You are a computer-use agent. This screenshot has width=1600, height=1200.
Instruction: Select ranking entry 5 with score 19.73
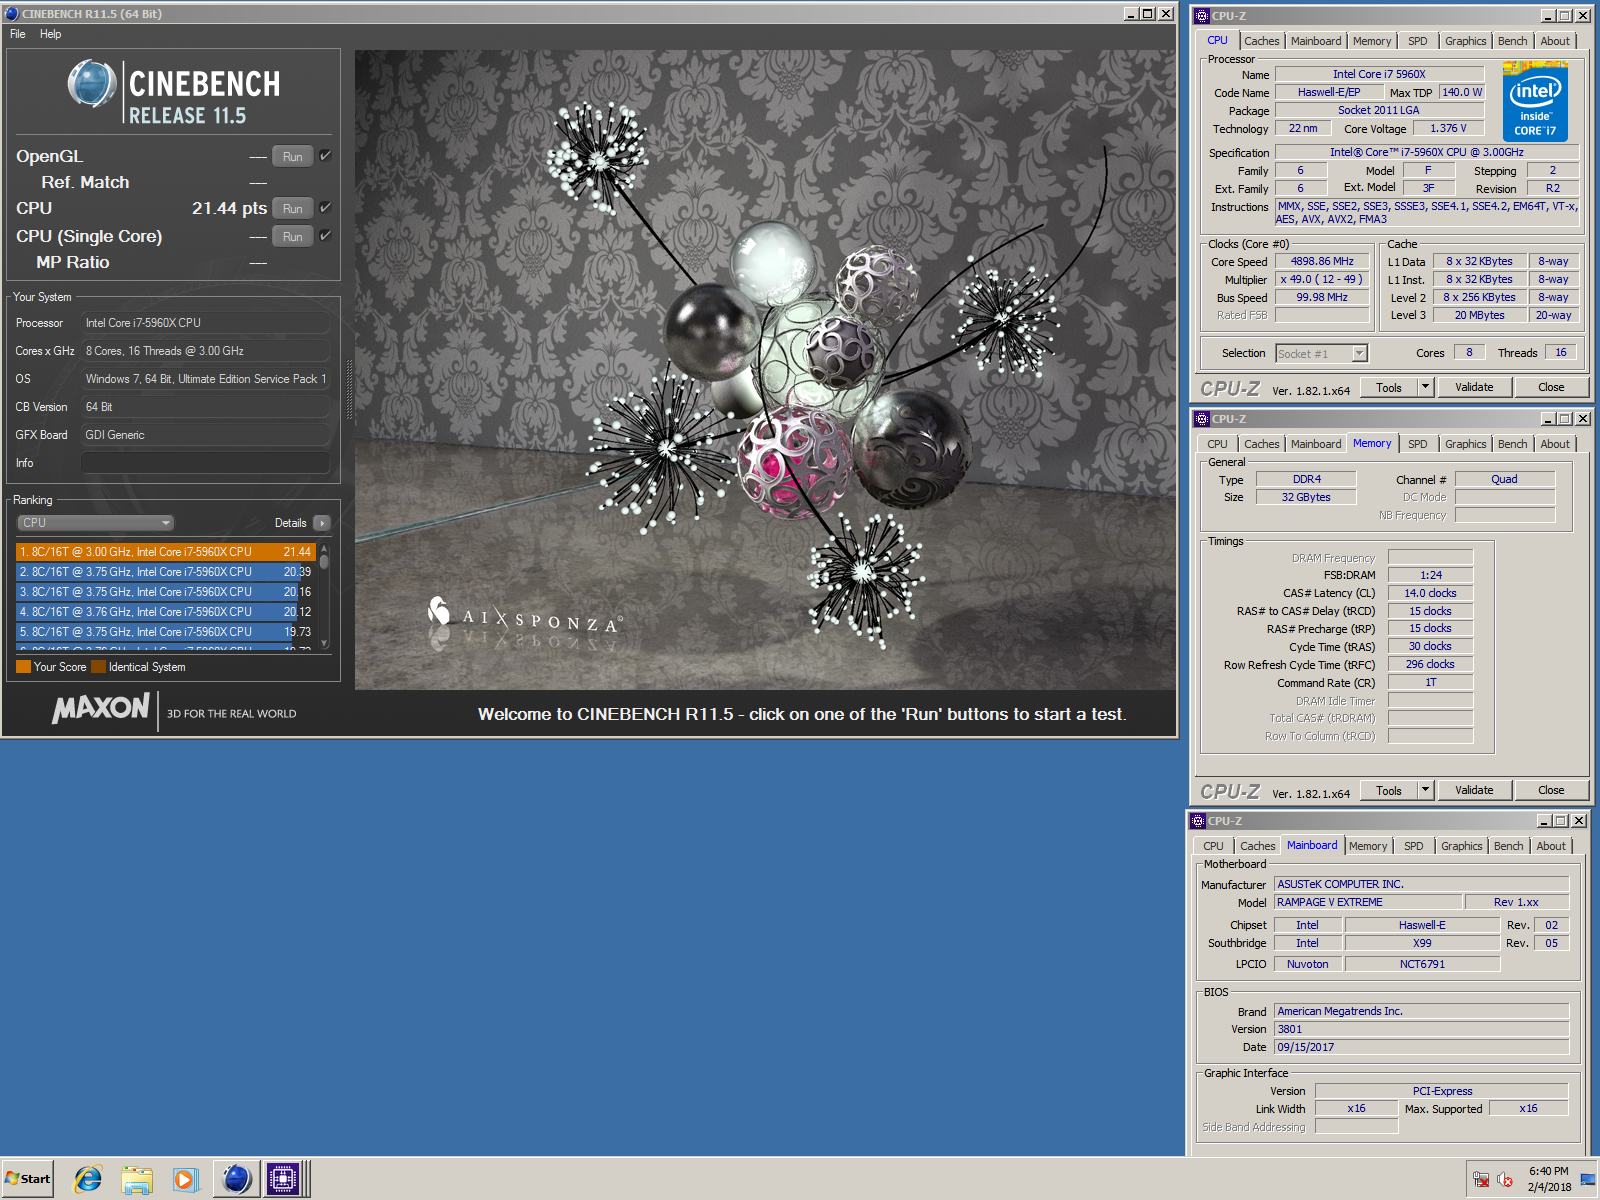(x=166, y=632)
